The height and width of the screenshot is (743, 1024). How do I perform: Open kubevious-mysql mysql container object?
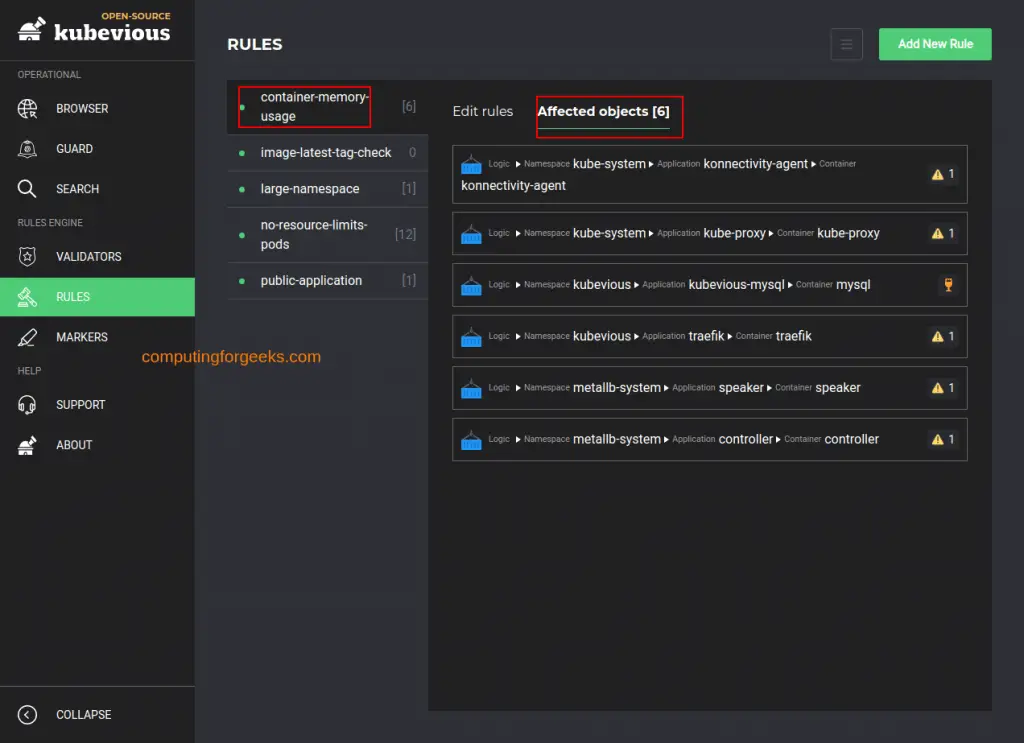point(709,285)
